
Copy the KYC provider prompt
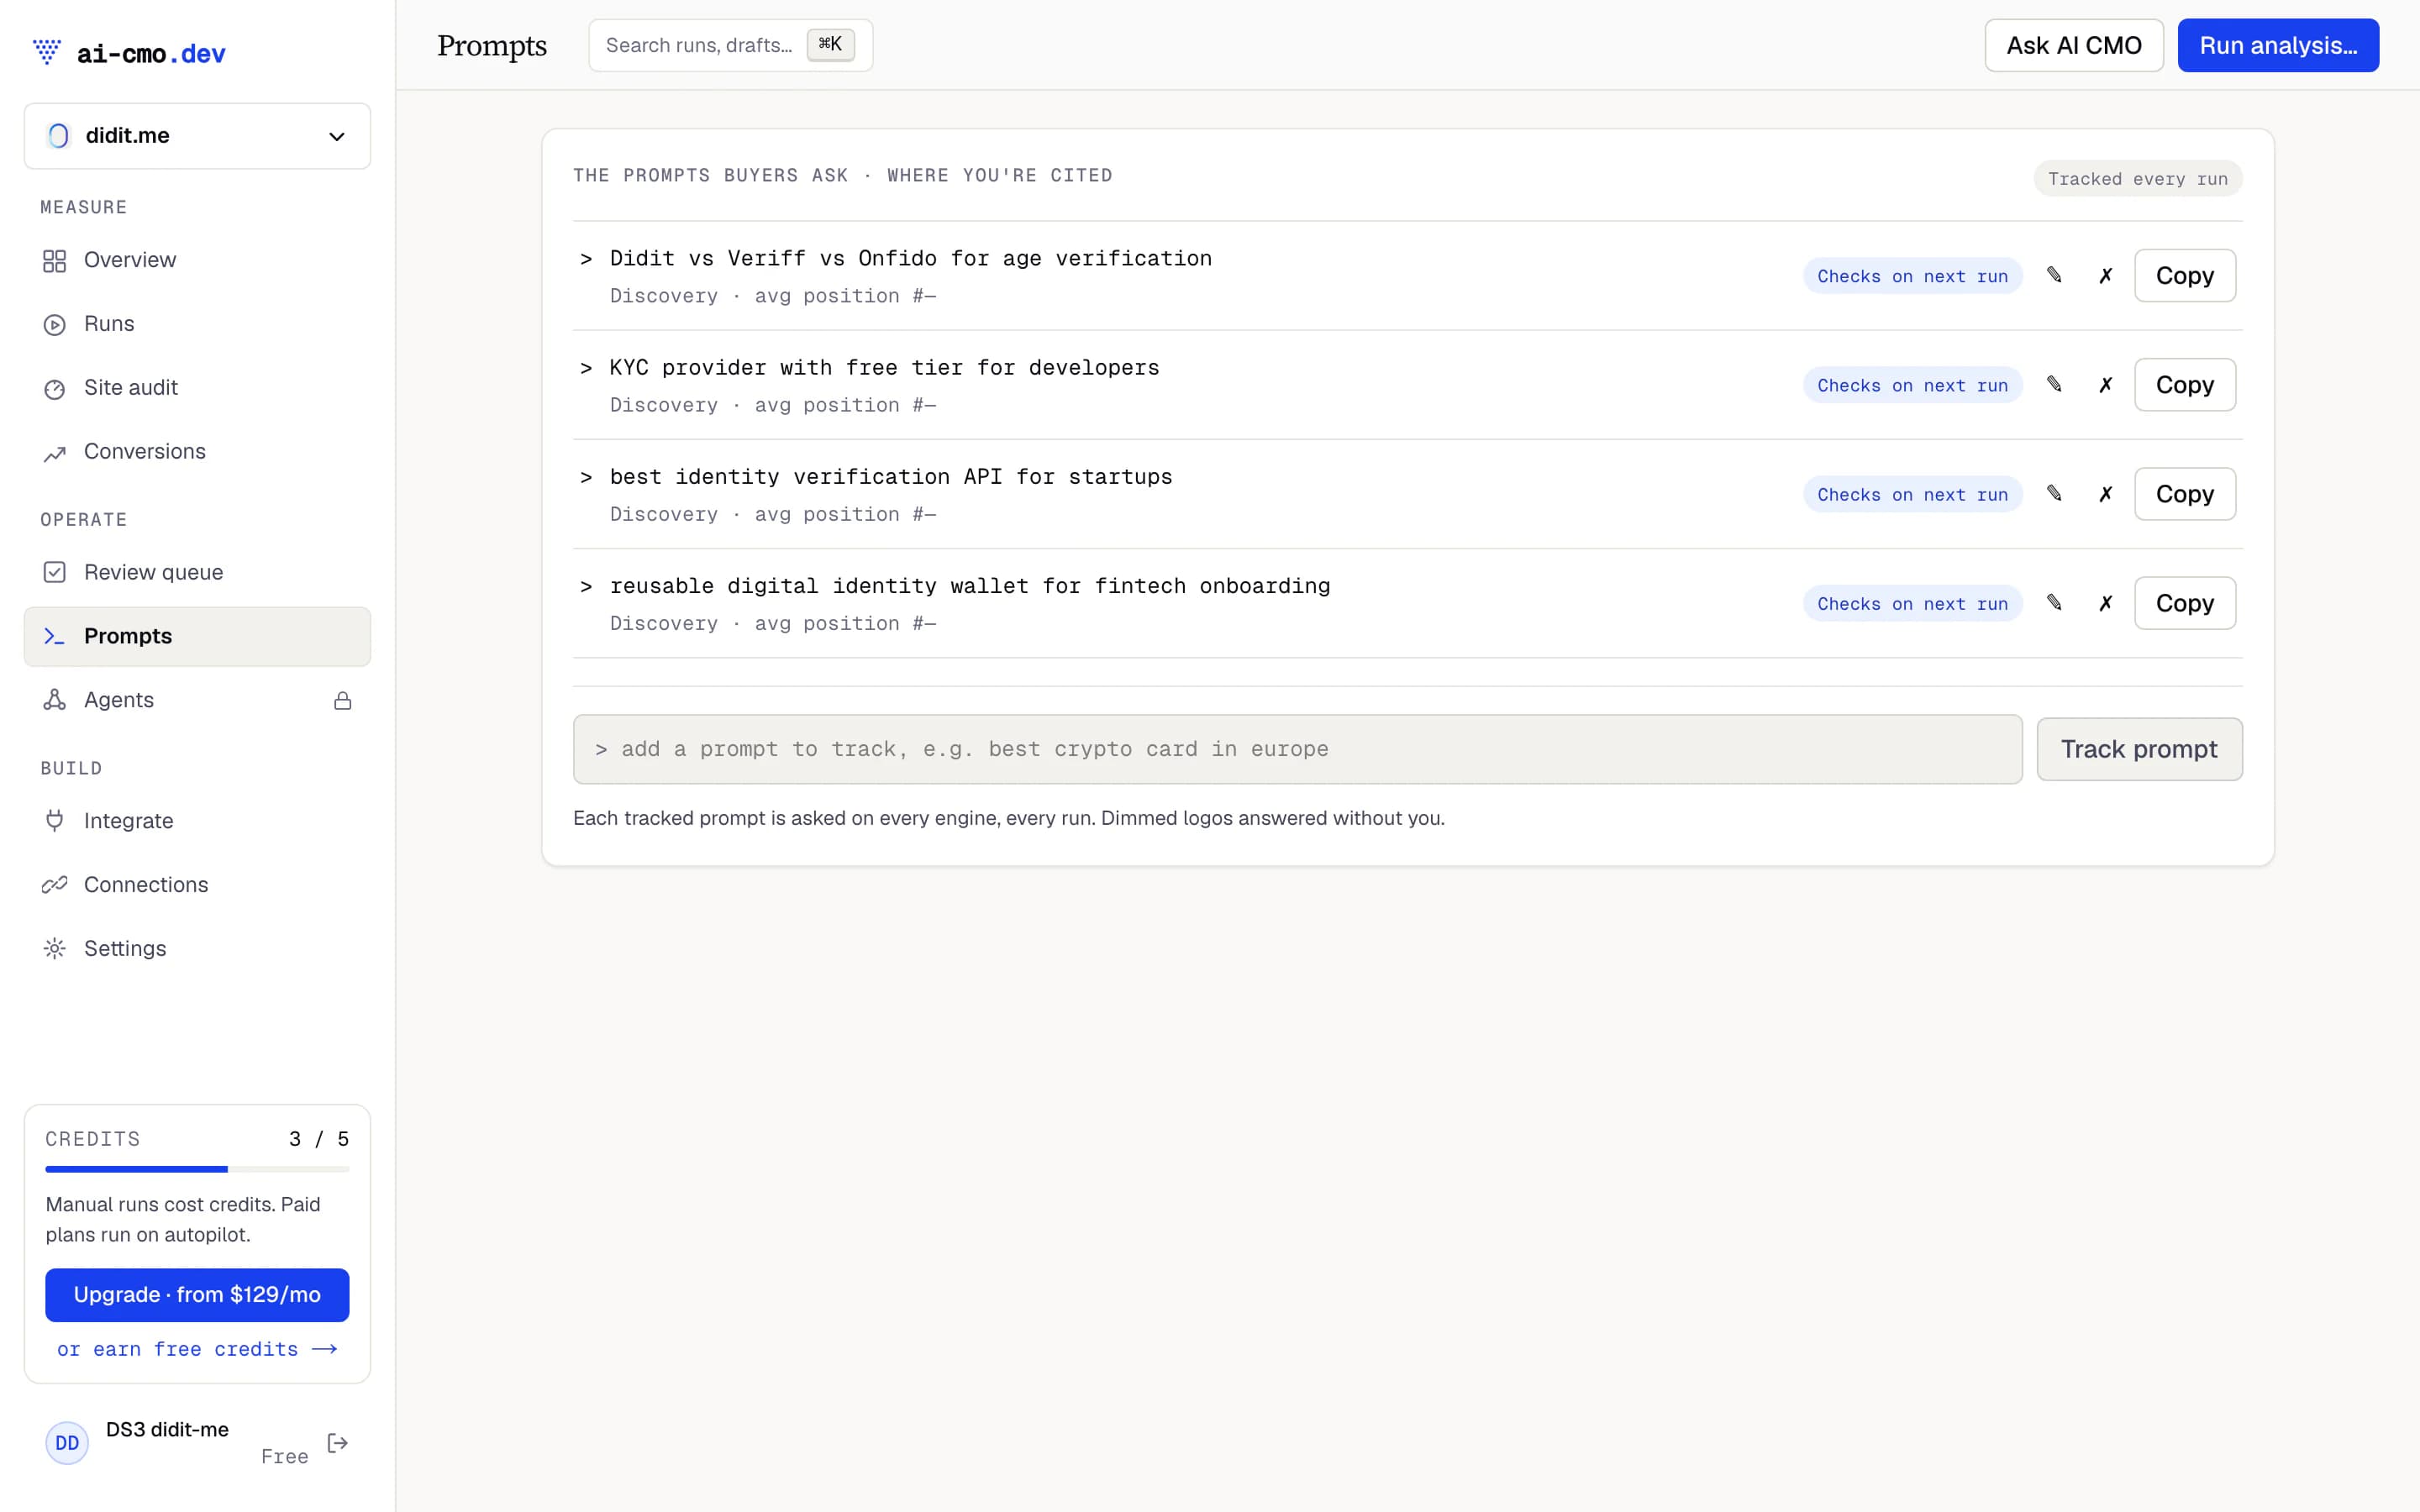pos(2184,384)
